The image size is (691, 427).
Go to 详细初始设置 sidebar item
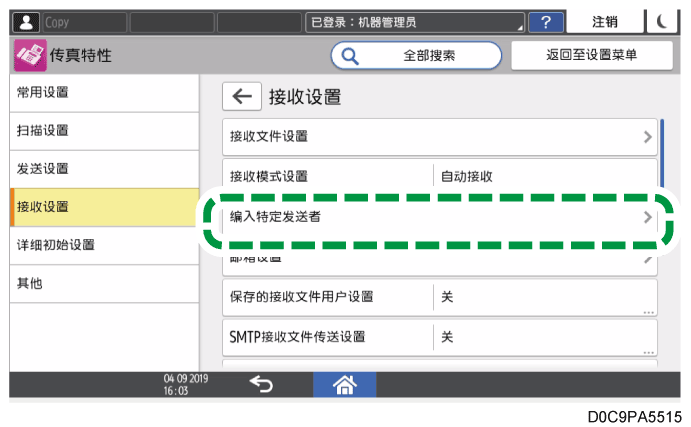100,245
